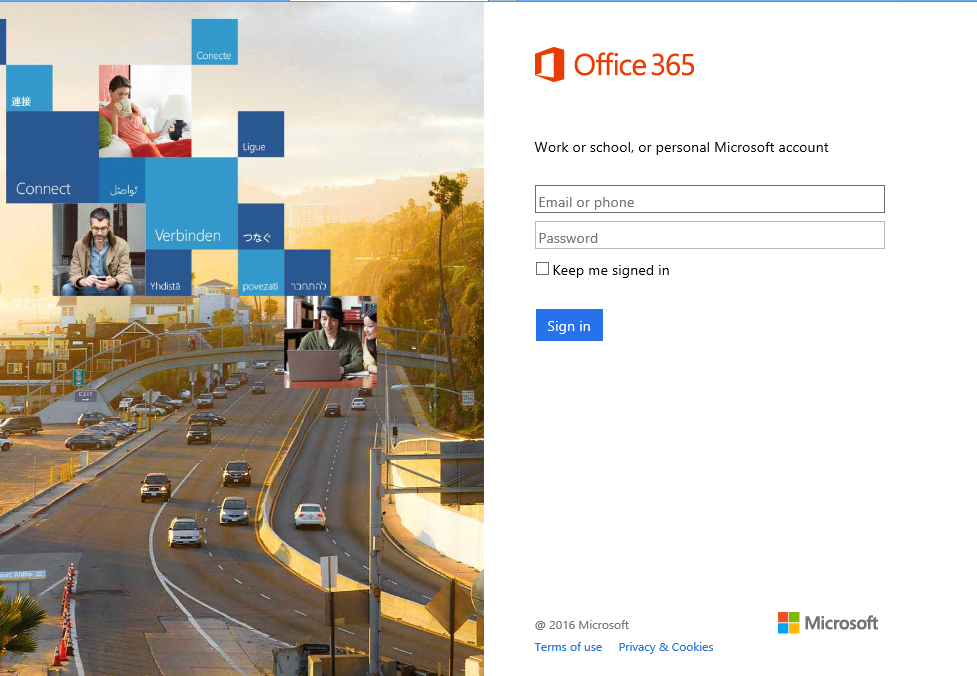Check the Keep me signed in box
The height and width of the screenshot is (676, 977).
542,269
